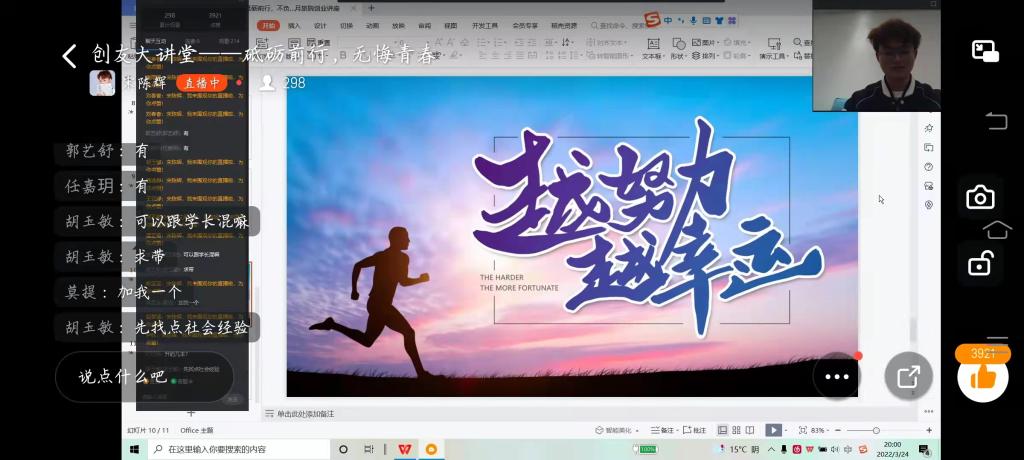Viewport: 1024px width, 460px height.
Task: Toggle the notes pane button (备注)
Action: point(662,430)
